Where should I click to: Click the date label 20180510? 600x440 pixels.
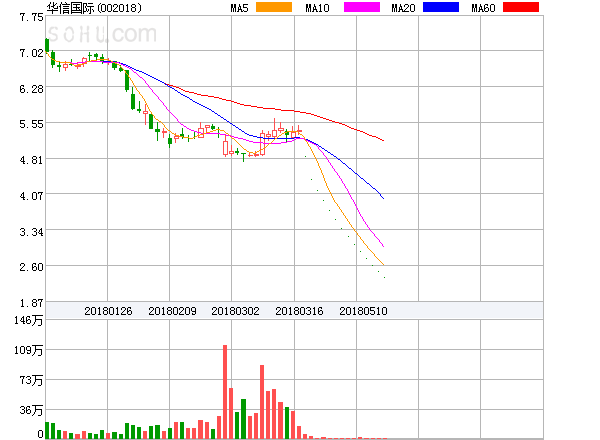point(363,311)
